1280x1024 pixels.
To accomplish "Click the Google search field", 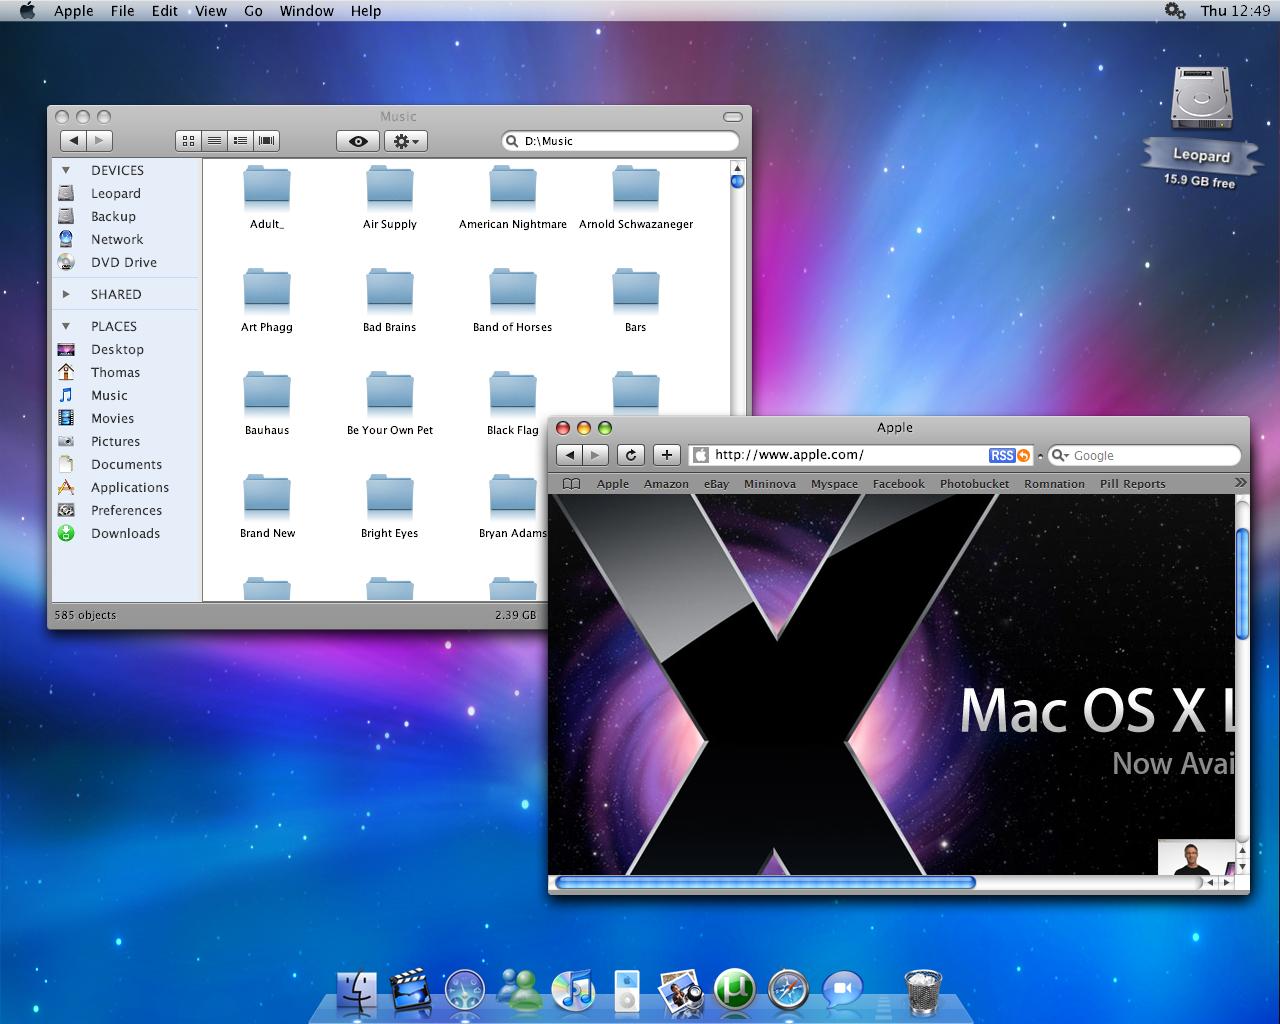I will tap(1144, 455).
